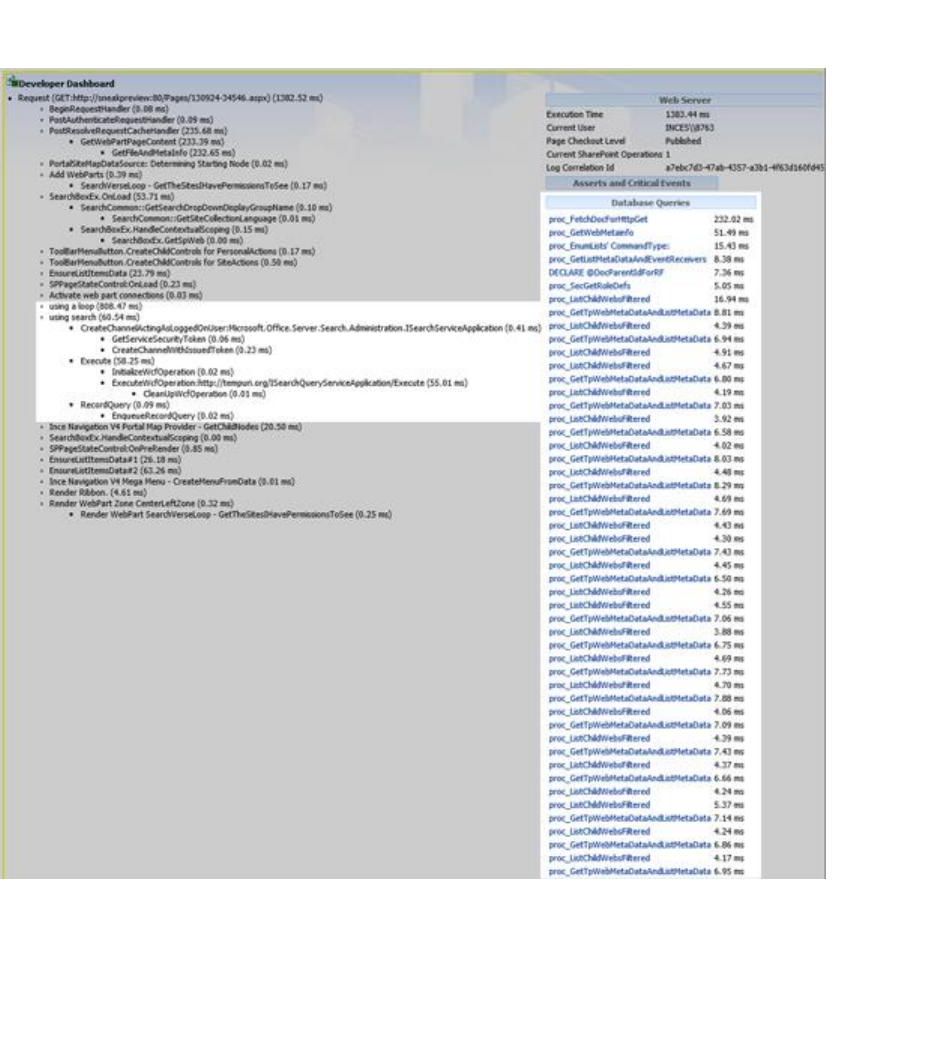Select CleanUpWcfOperation (0.01 ms) entry
928x1051 pixels.
click(205, 394)
